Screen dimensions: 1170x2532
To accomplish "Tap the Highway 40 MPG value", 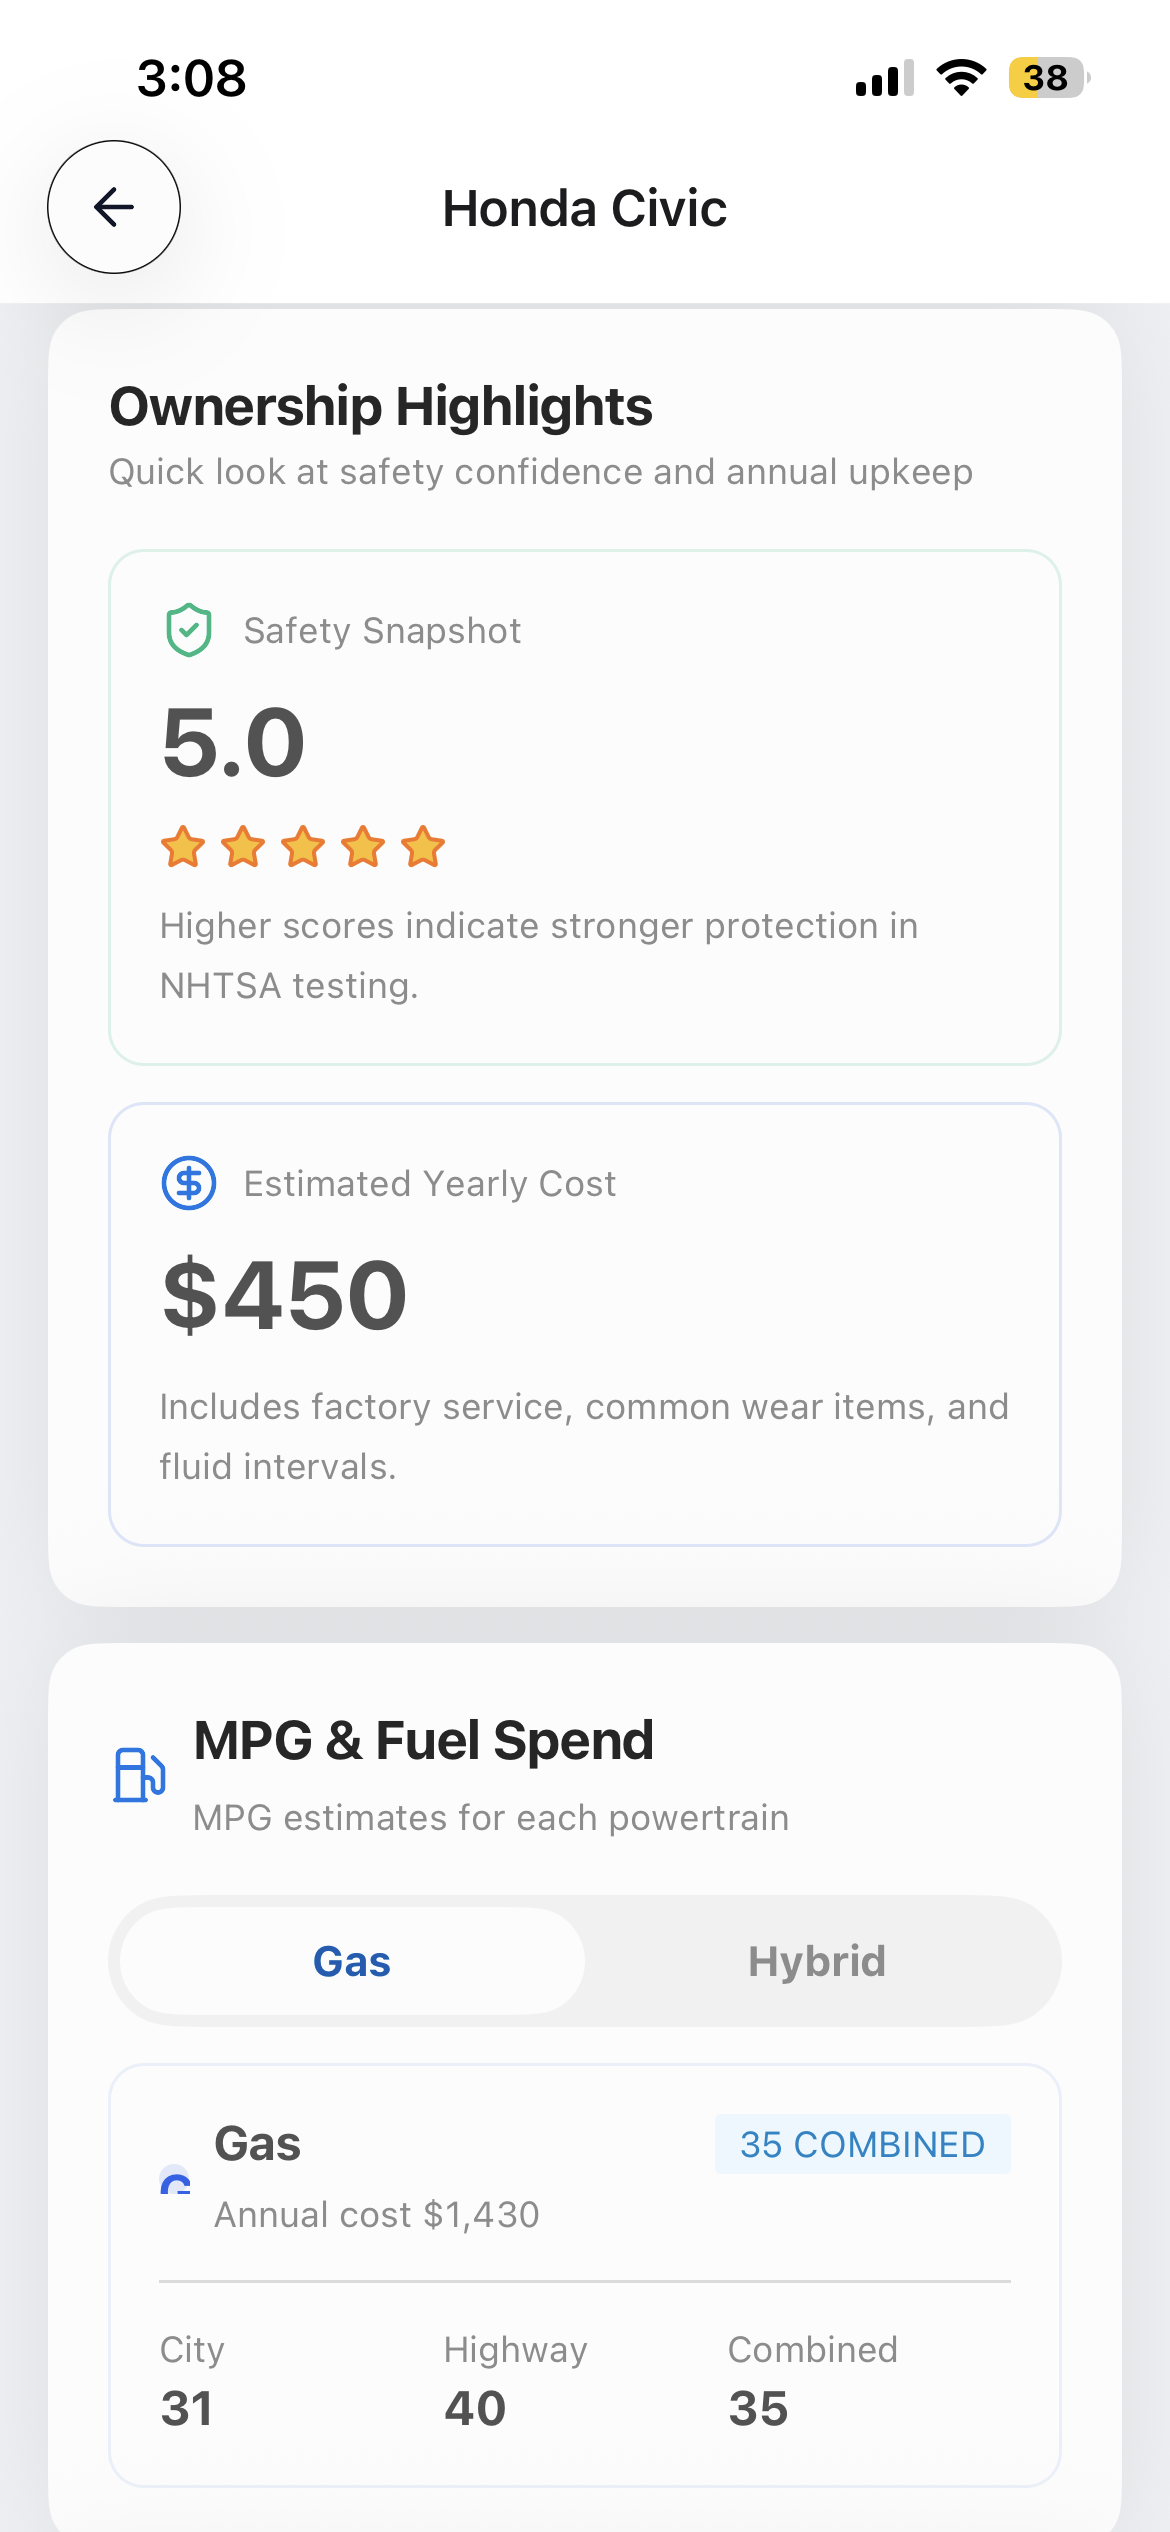I will [475, 2407].
